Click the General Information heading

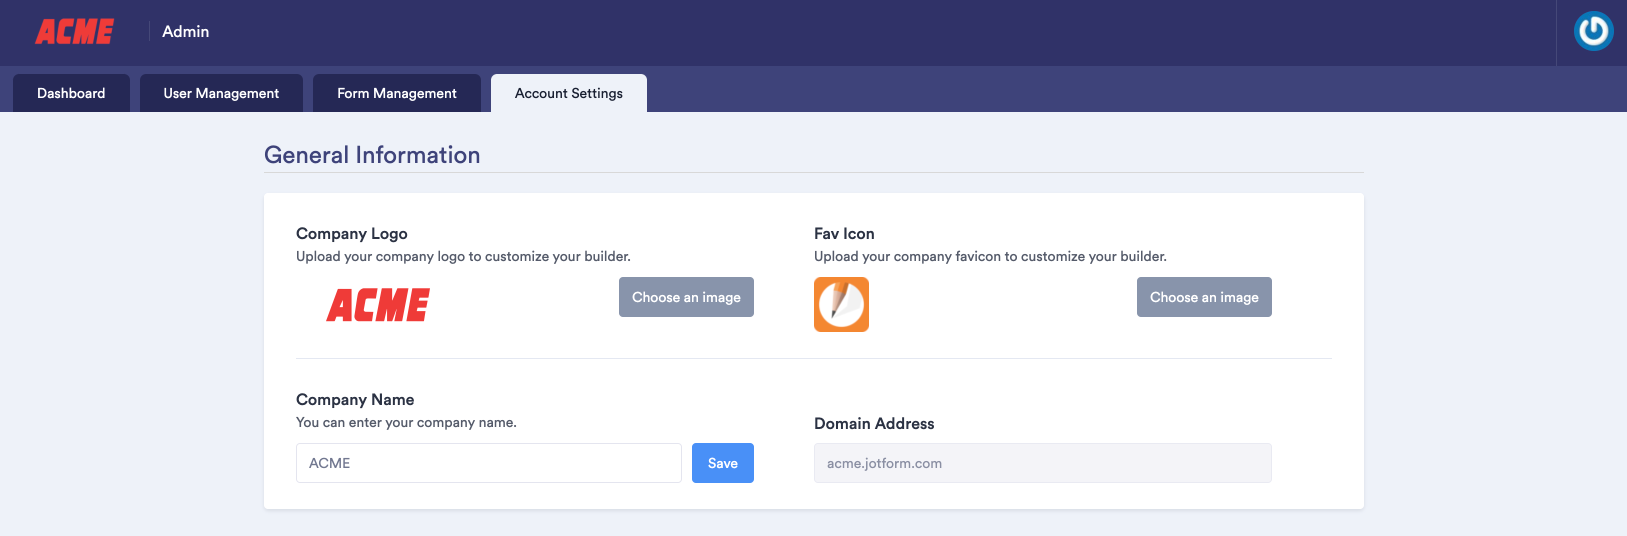(x=372, y=155)
